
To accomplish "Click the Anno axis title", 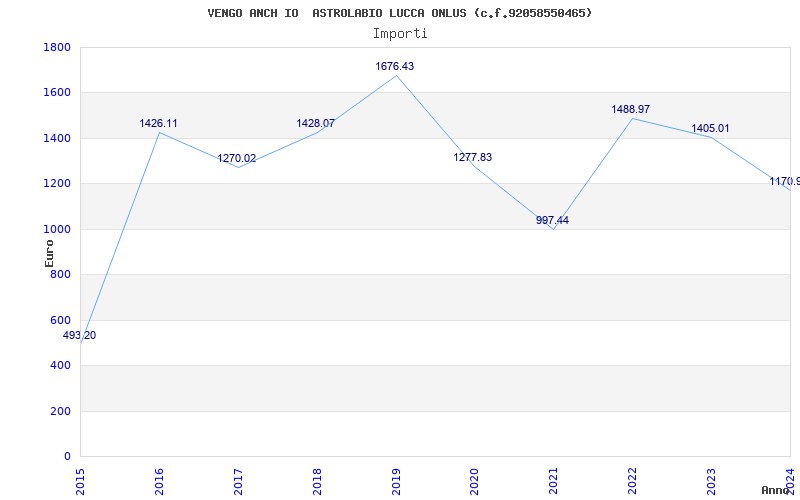I will (x=776, y=490).
